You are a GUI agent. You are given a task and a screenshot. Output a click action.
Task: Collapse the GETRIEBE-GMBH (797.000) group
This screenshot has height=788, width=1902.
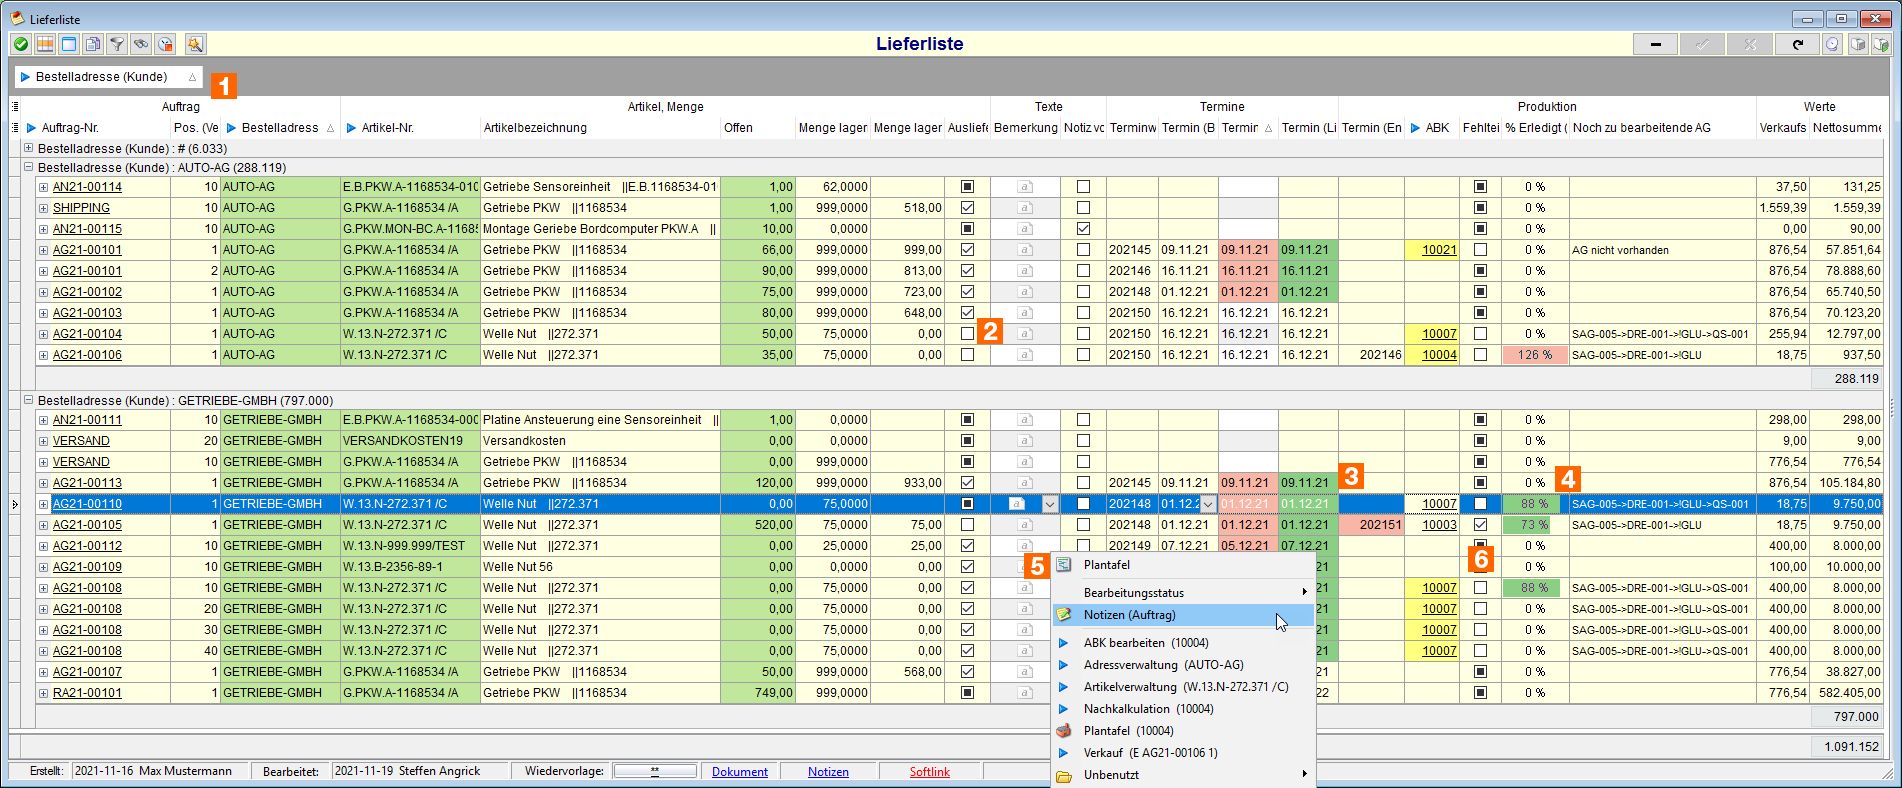point(28,401)
